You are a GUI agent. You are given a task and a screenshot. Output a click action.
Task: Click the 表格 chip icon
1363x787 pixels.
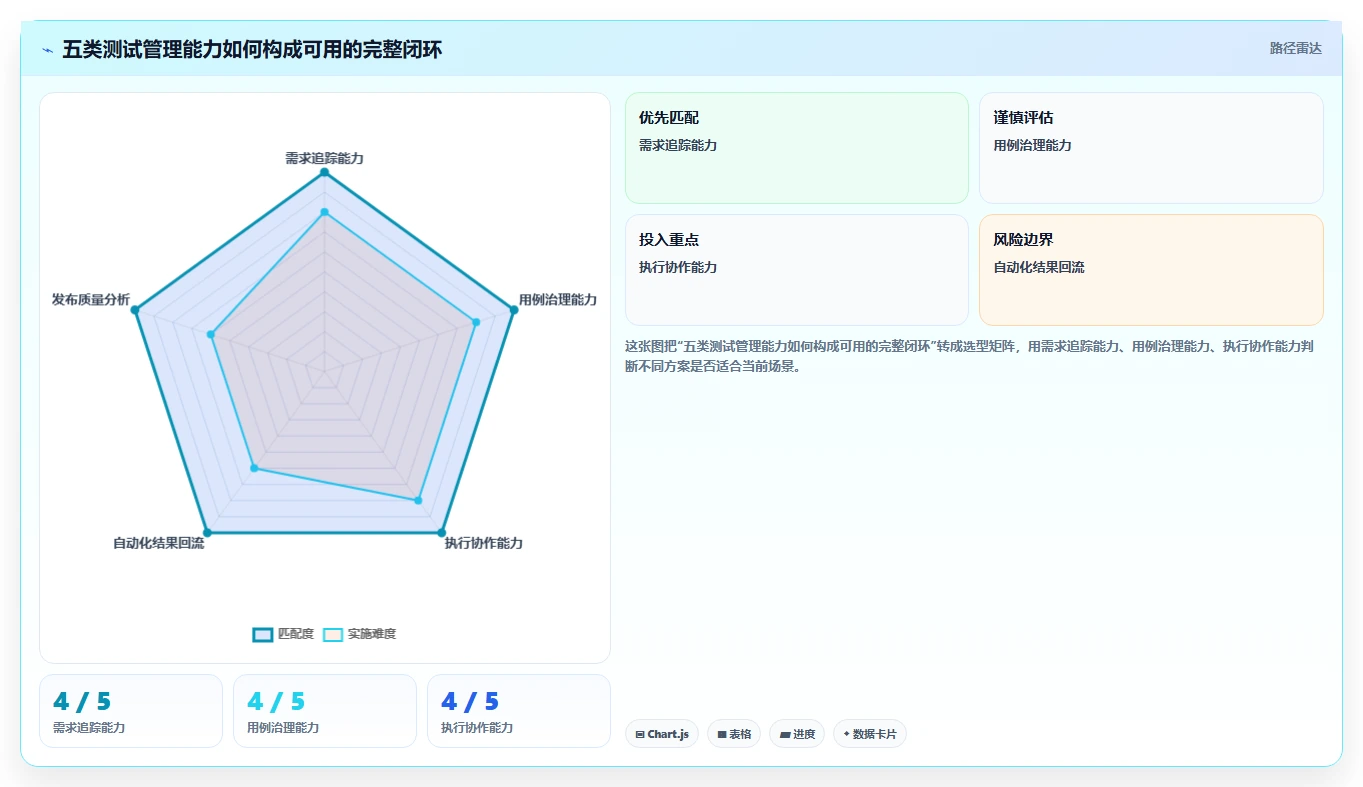pyautogui.click(x=722, y=735)
